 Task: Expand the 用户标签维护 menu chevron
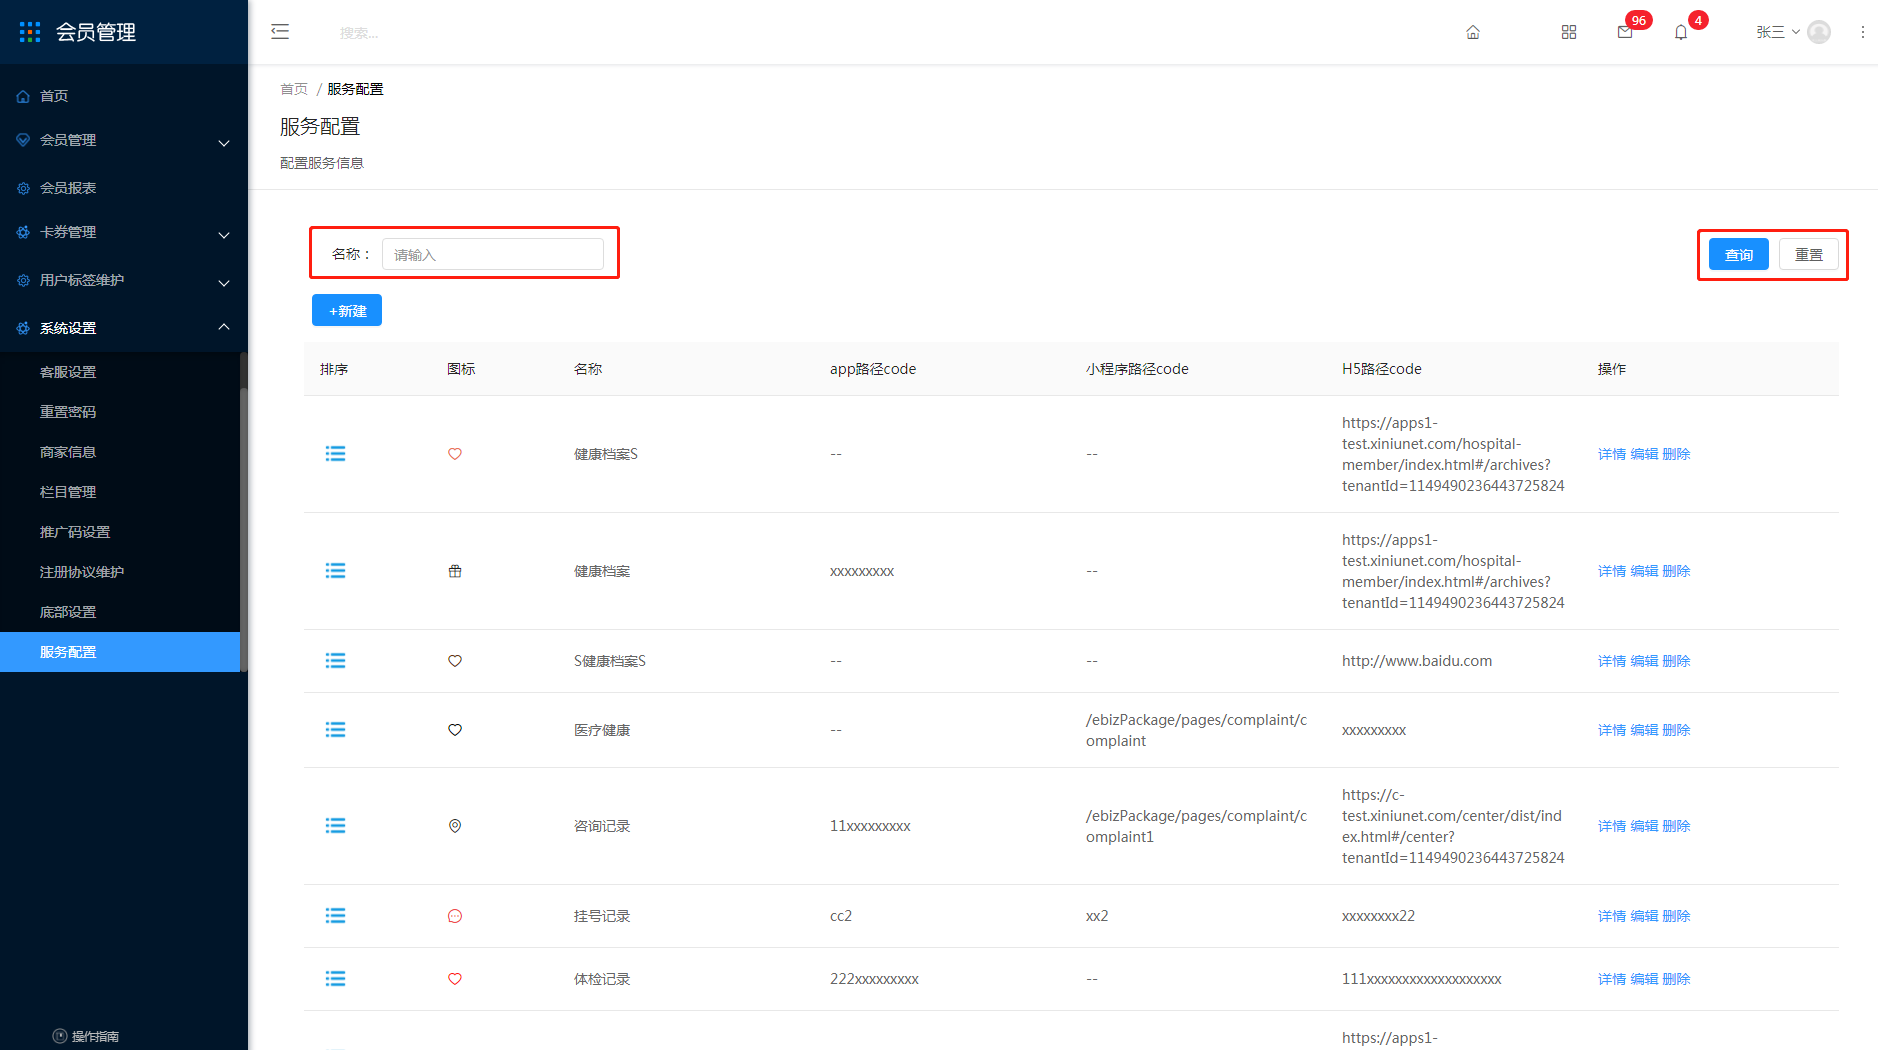[x=224, y=283]
